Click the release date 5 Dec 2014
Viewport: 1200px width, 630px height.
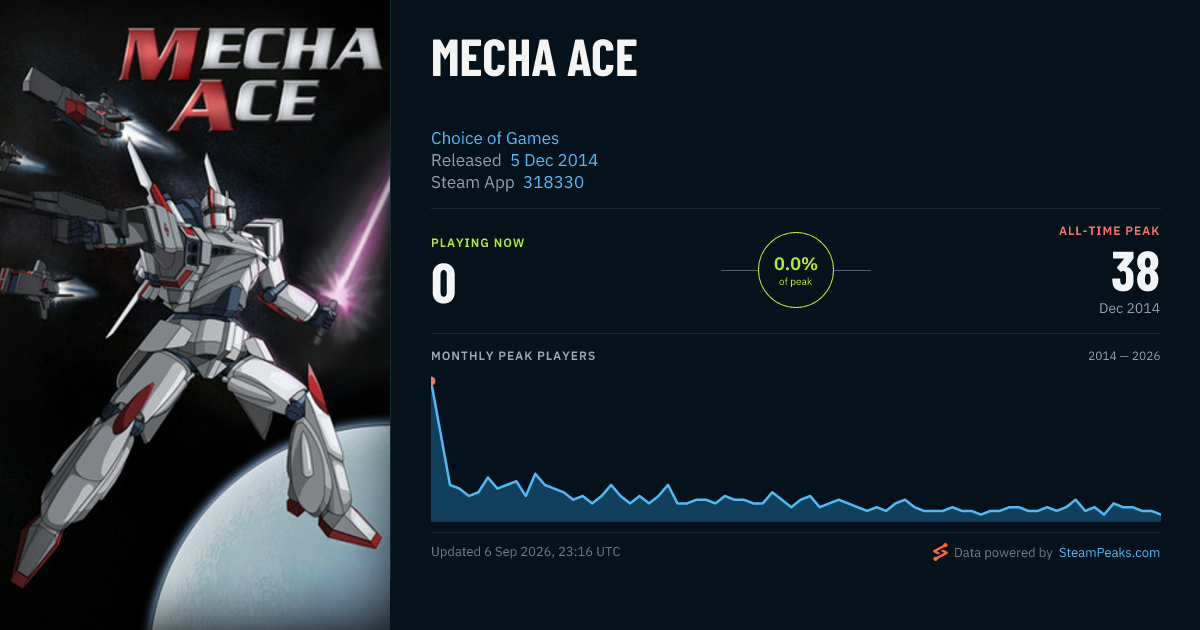(554, 160)
